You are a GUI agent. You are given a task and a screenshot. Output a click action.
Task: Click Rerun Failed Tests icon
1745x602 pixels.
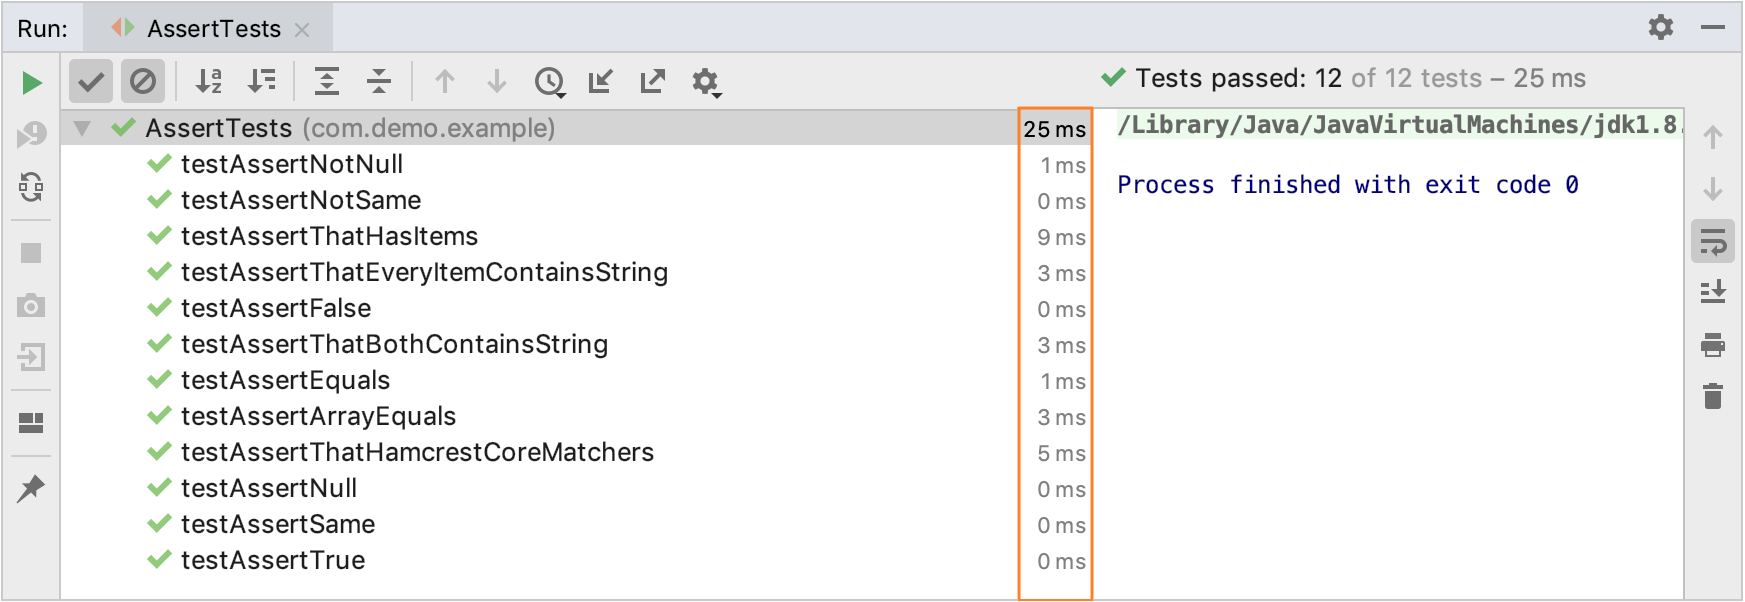[x=32, y=134]
